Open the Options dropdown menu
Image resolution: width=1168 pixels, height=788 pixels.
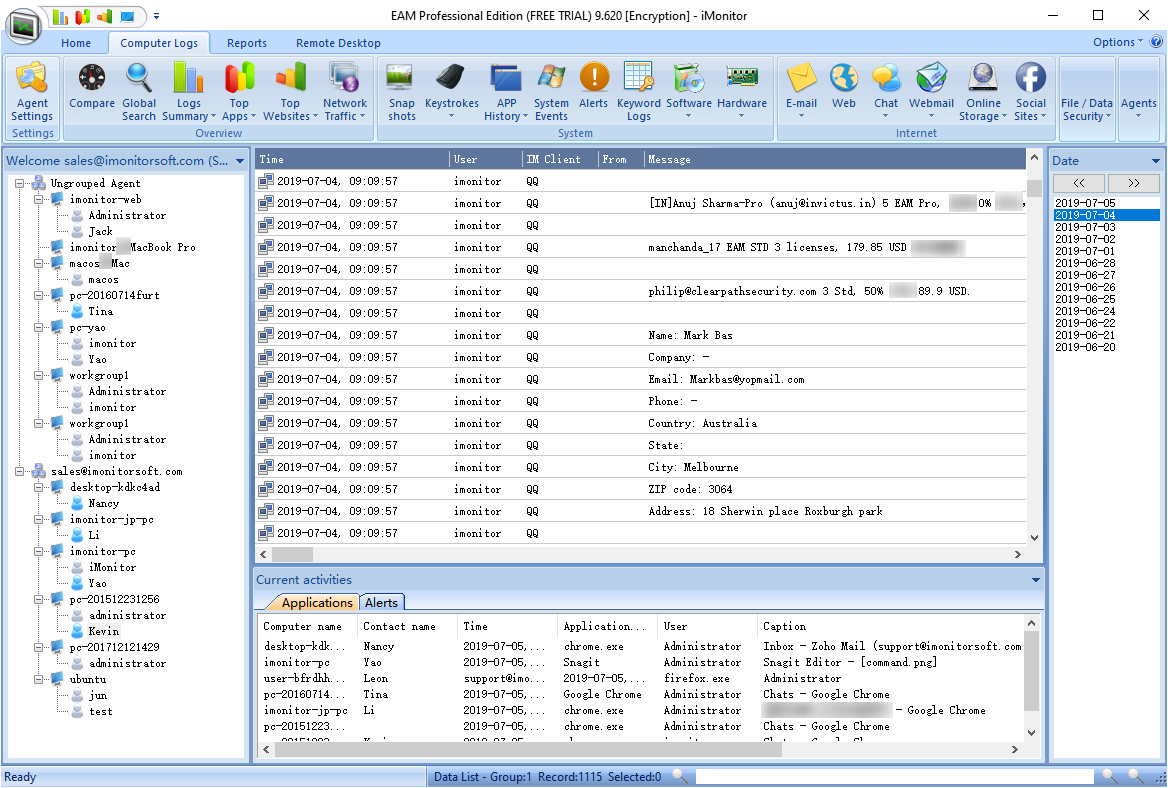1118,42
